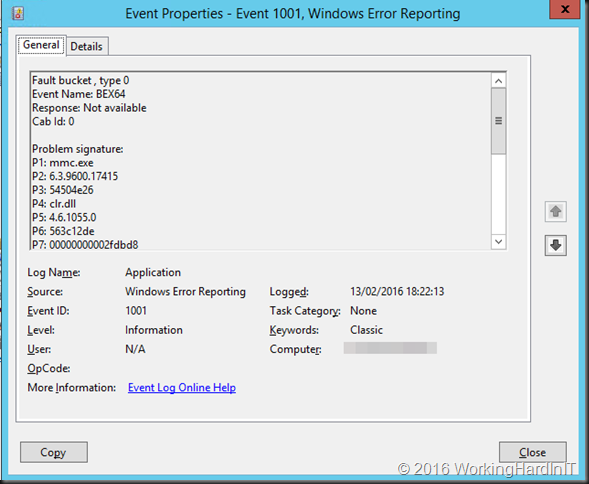
Task: Show next event with down arrow
Action: tap(556, 245)
